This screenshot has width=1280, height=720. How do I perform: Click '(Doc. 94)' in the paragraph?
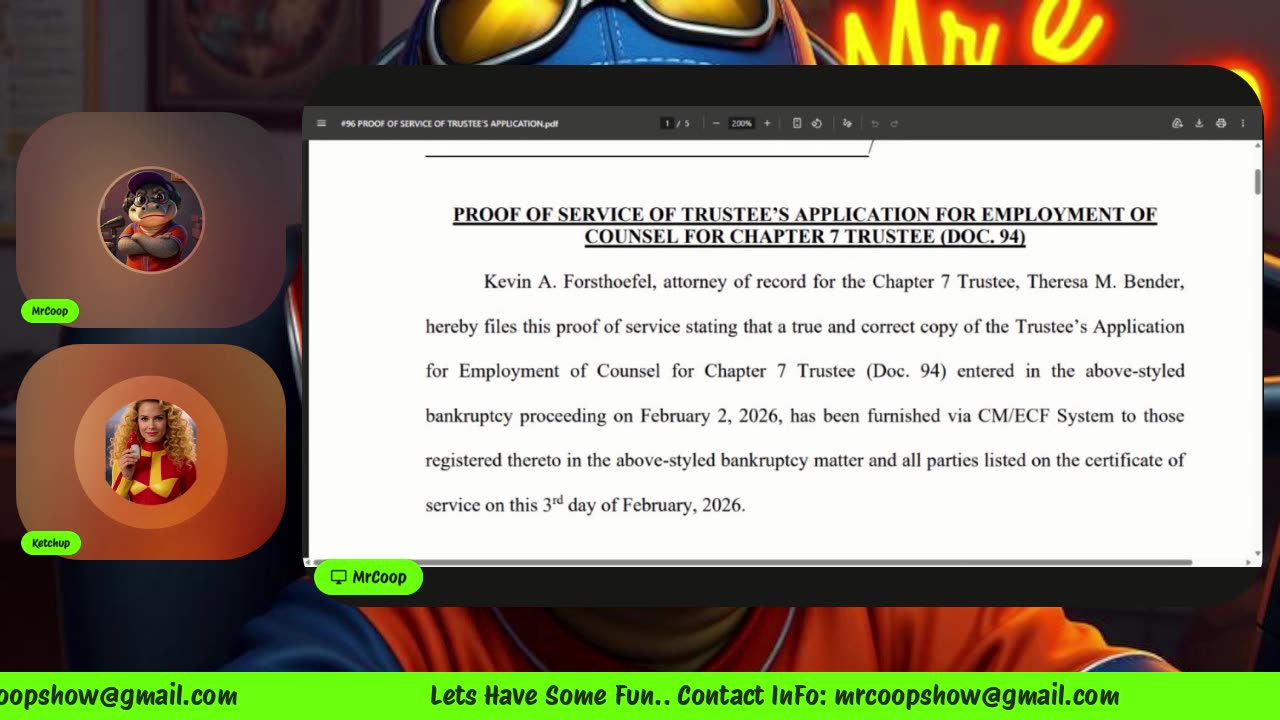pyautogui.click(x=906, y=371)
